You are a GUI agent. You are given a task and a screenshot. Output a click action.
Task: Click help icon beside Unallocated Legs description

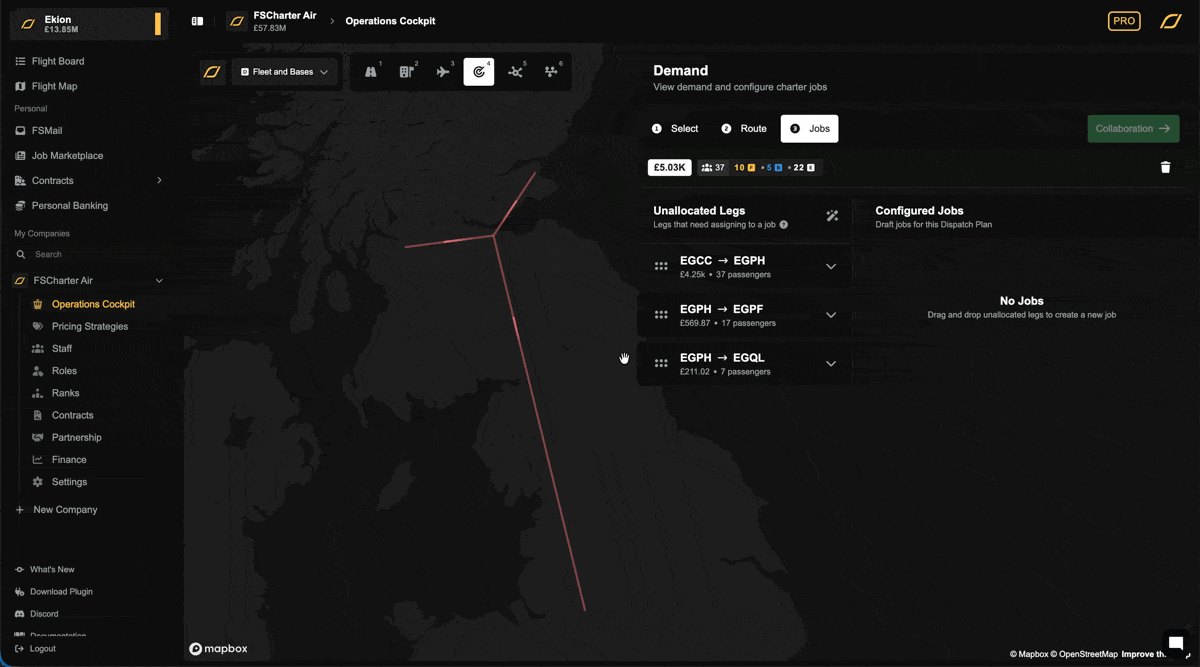coord(784,225)
